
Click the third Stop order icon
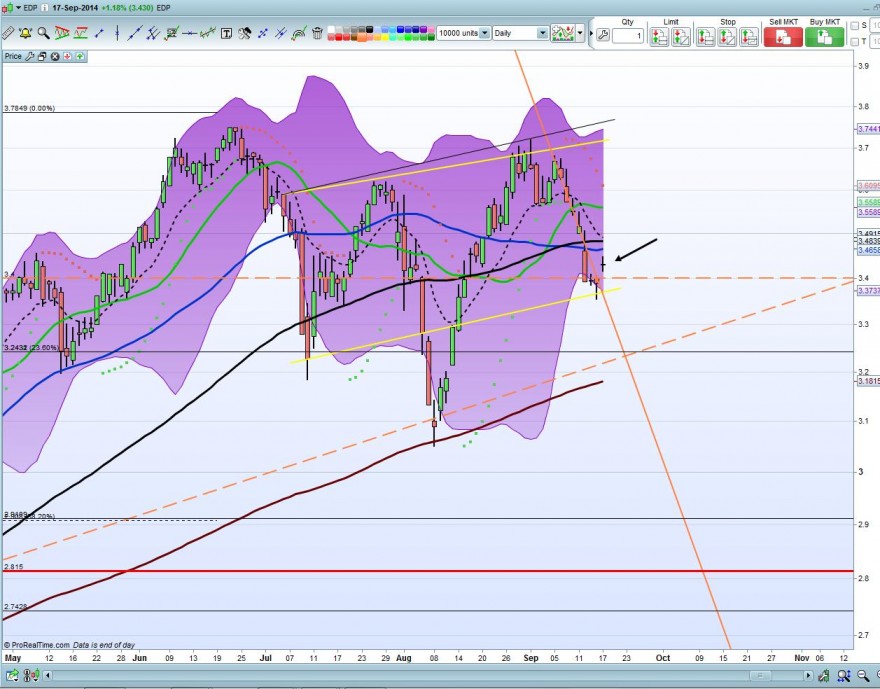coord(749,37)
